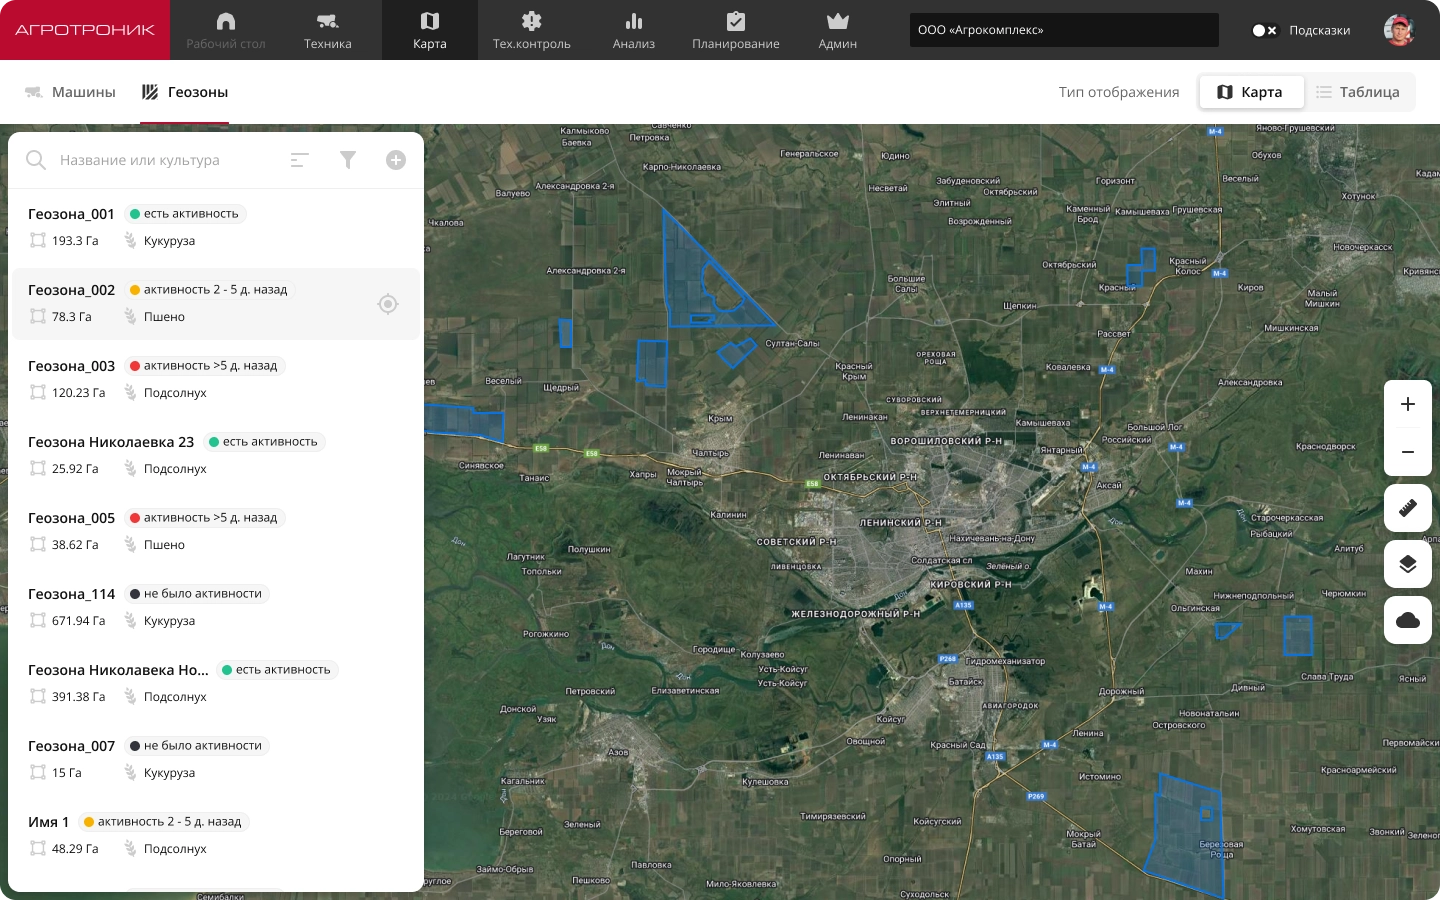Open the user avatar menu
Screen dimensions: 1440x900
[1399, 30]
